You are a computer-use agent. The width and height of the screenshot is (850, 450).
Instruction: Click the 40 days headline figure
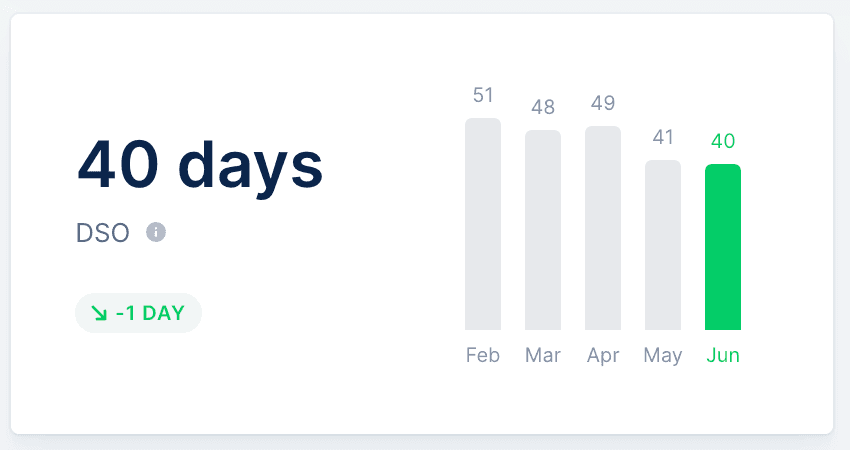[200, 165]
